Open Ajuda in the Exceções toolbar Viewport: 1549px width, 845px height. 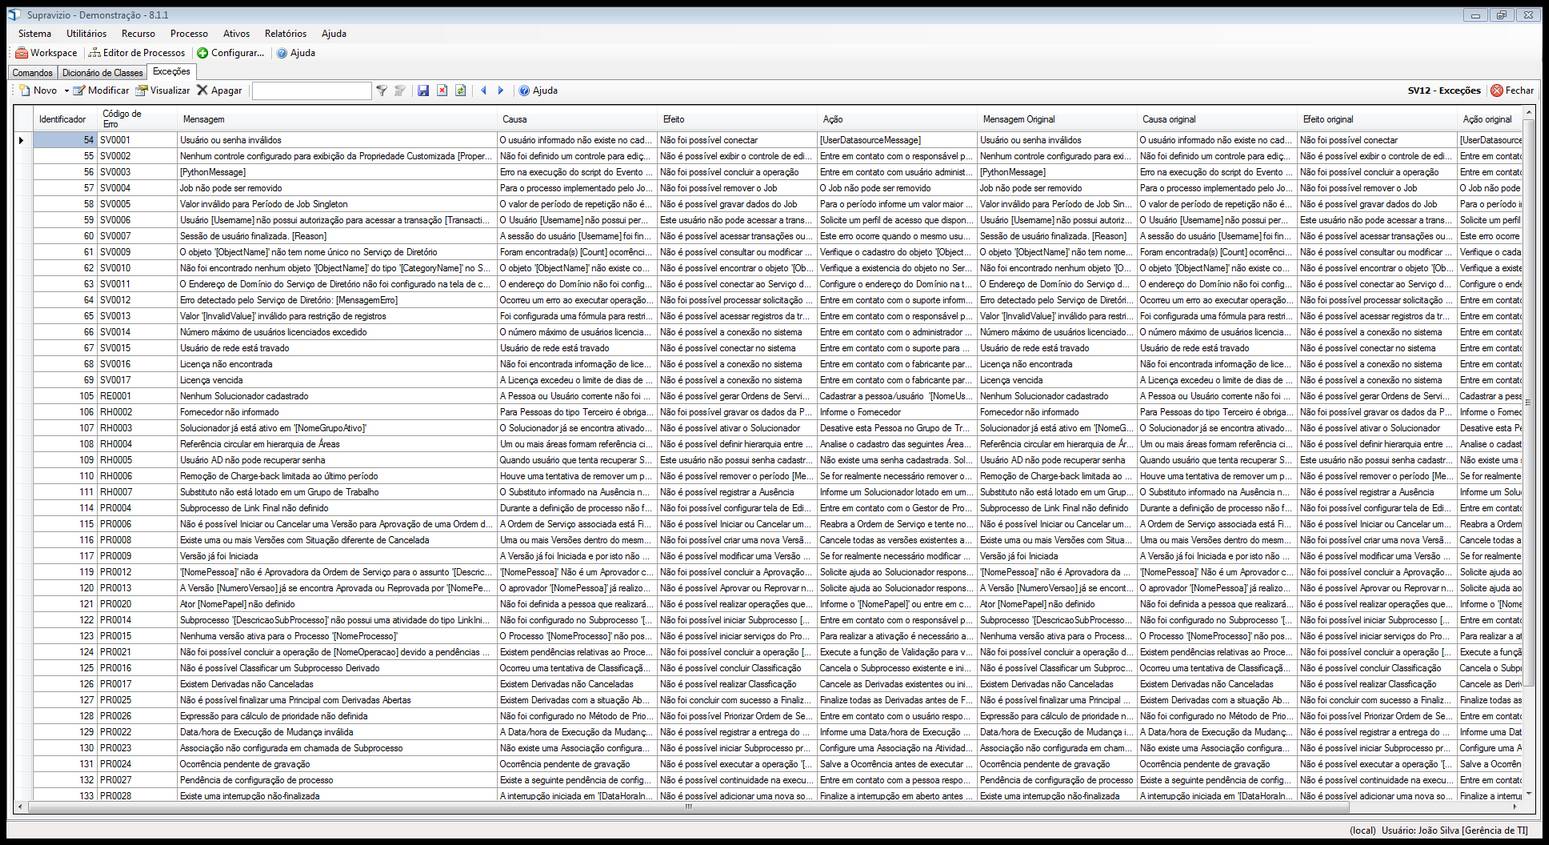pyautogui.click(x=538, y=90)
